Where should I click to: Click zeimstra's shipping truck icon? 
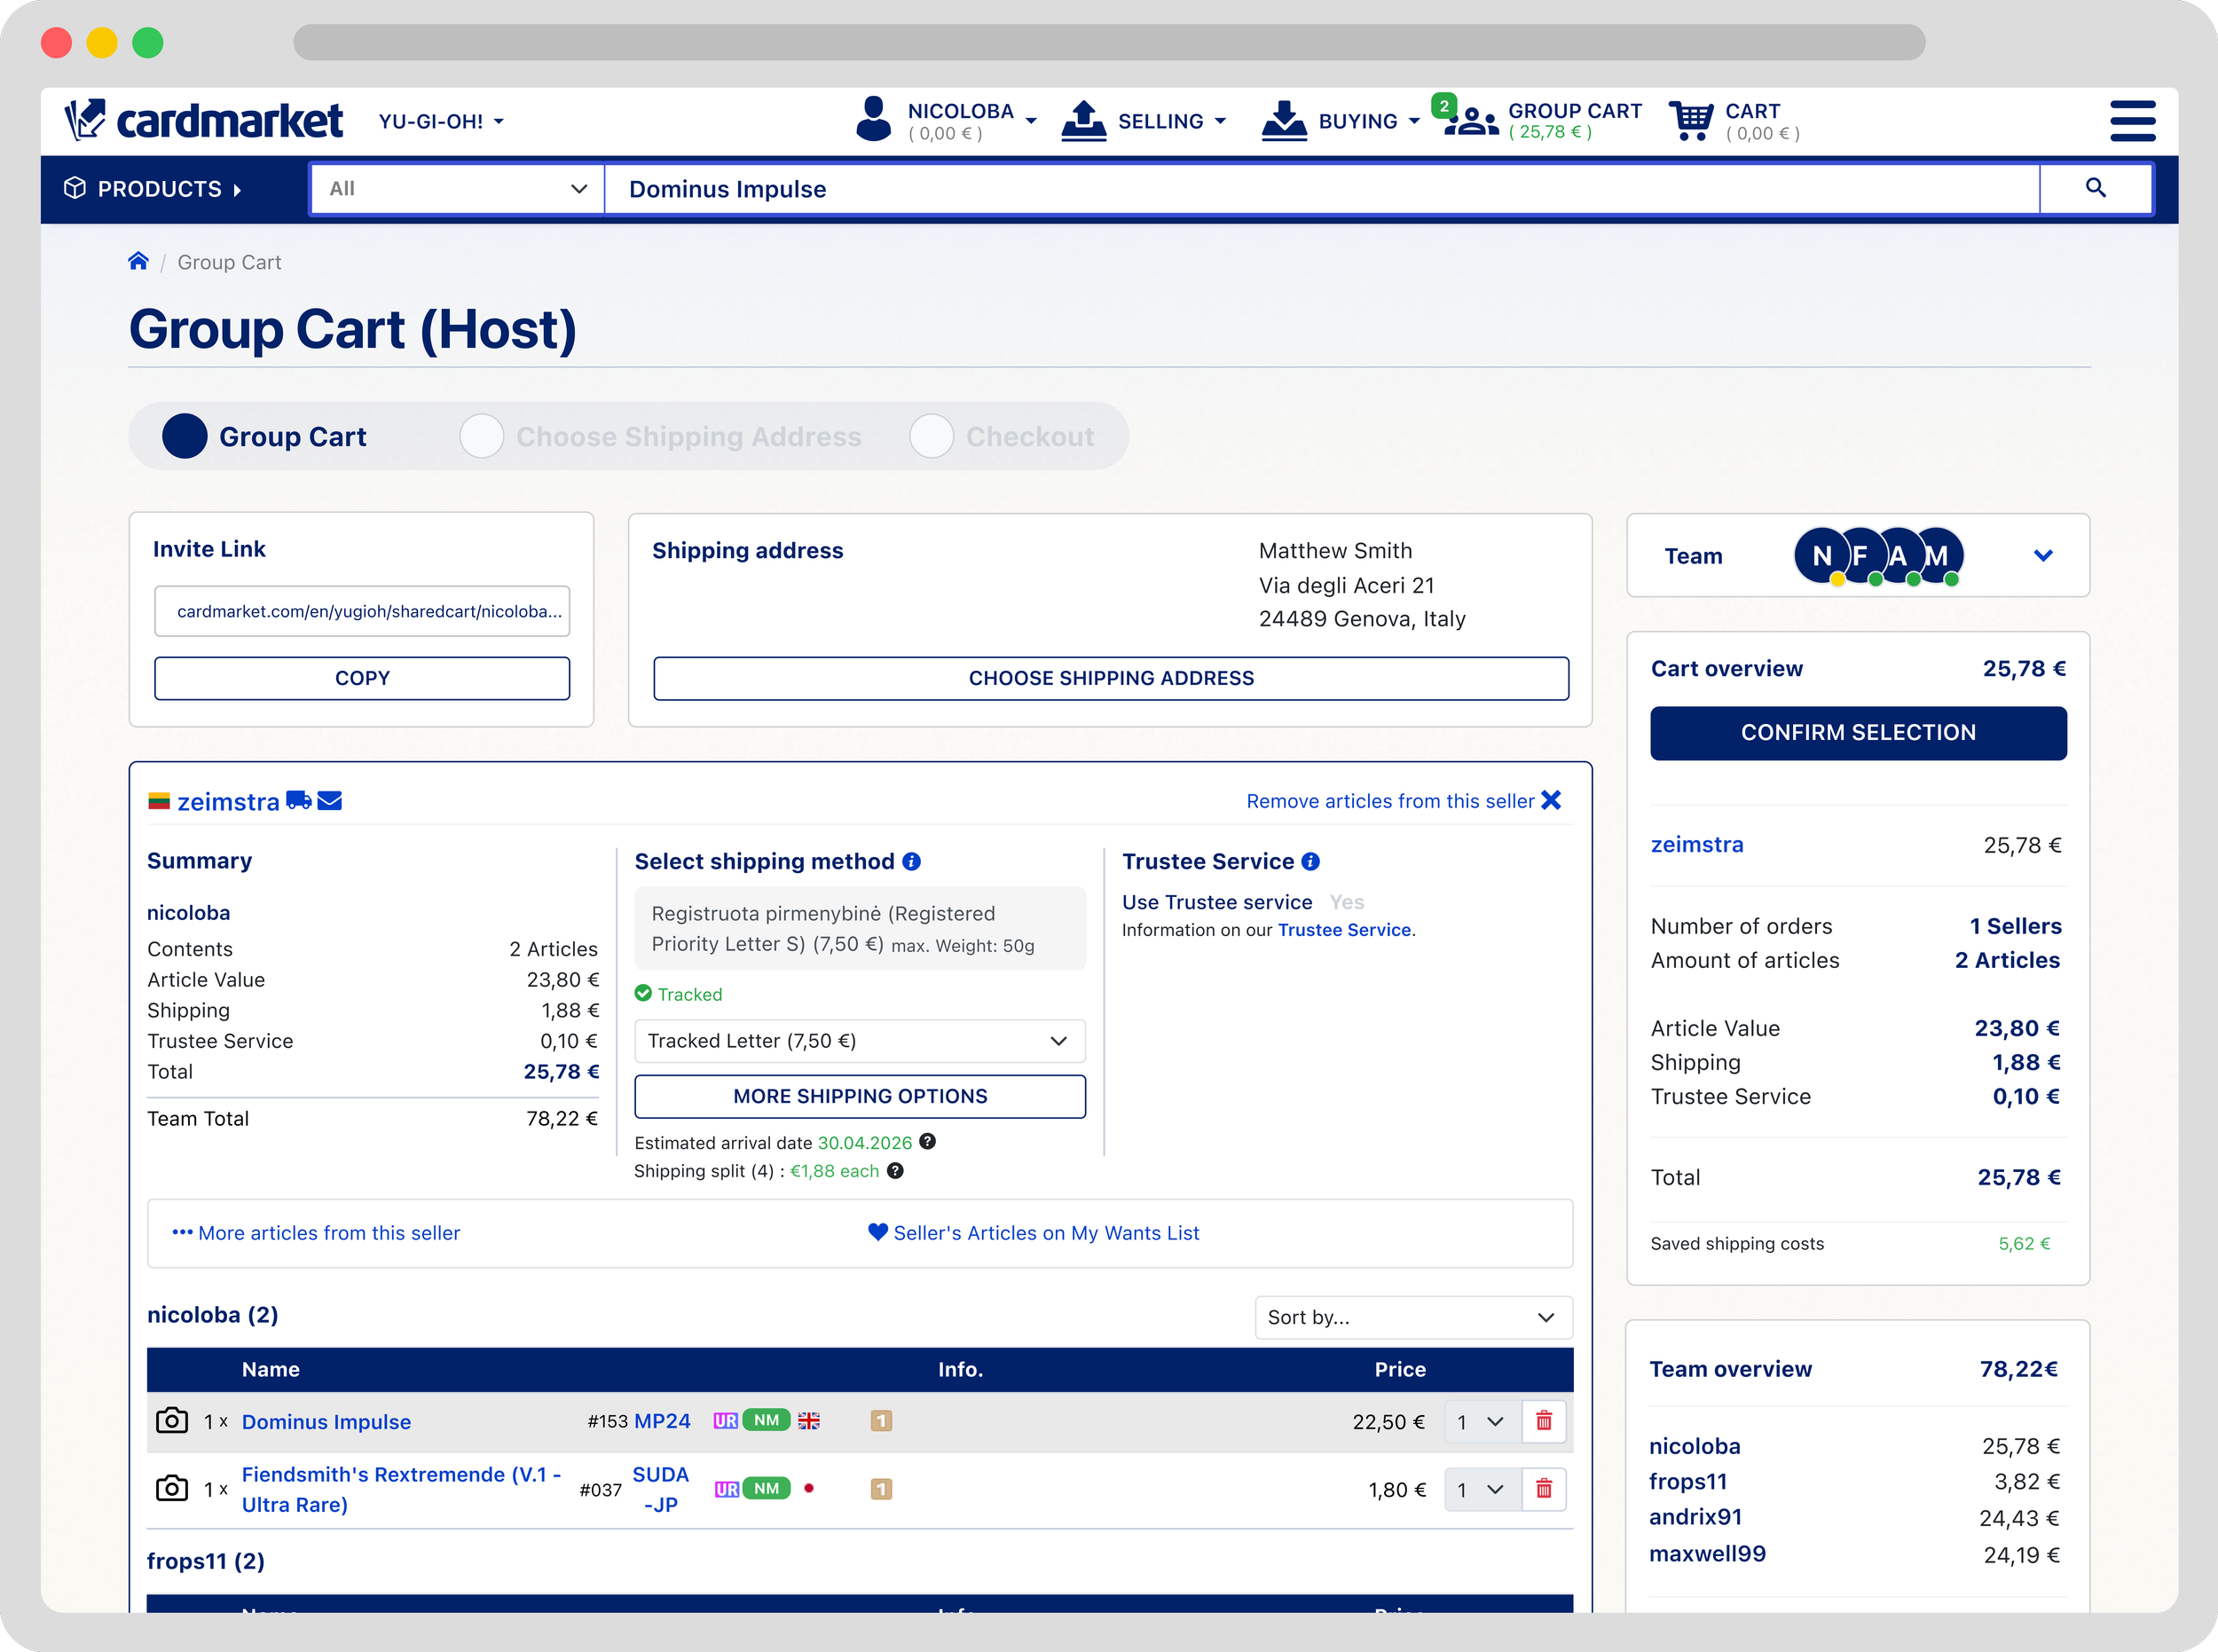pyautogui.click(x=297, y=800)
